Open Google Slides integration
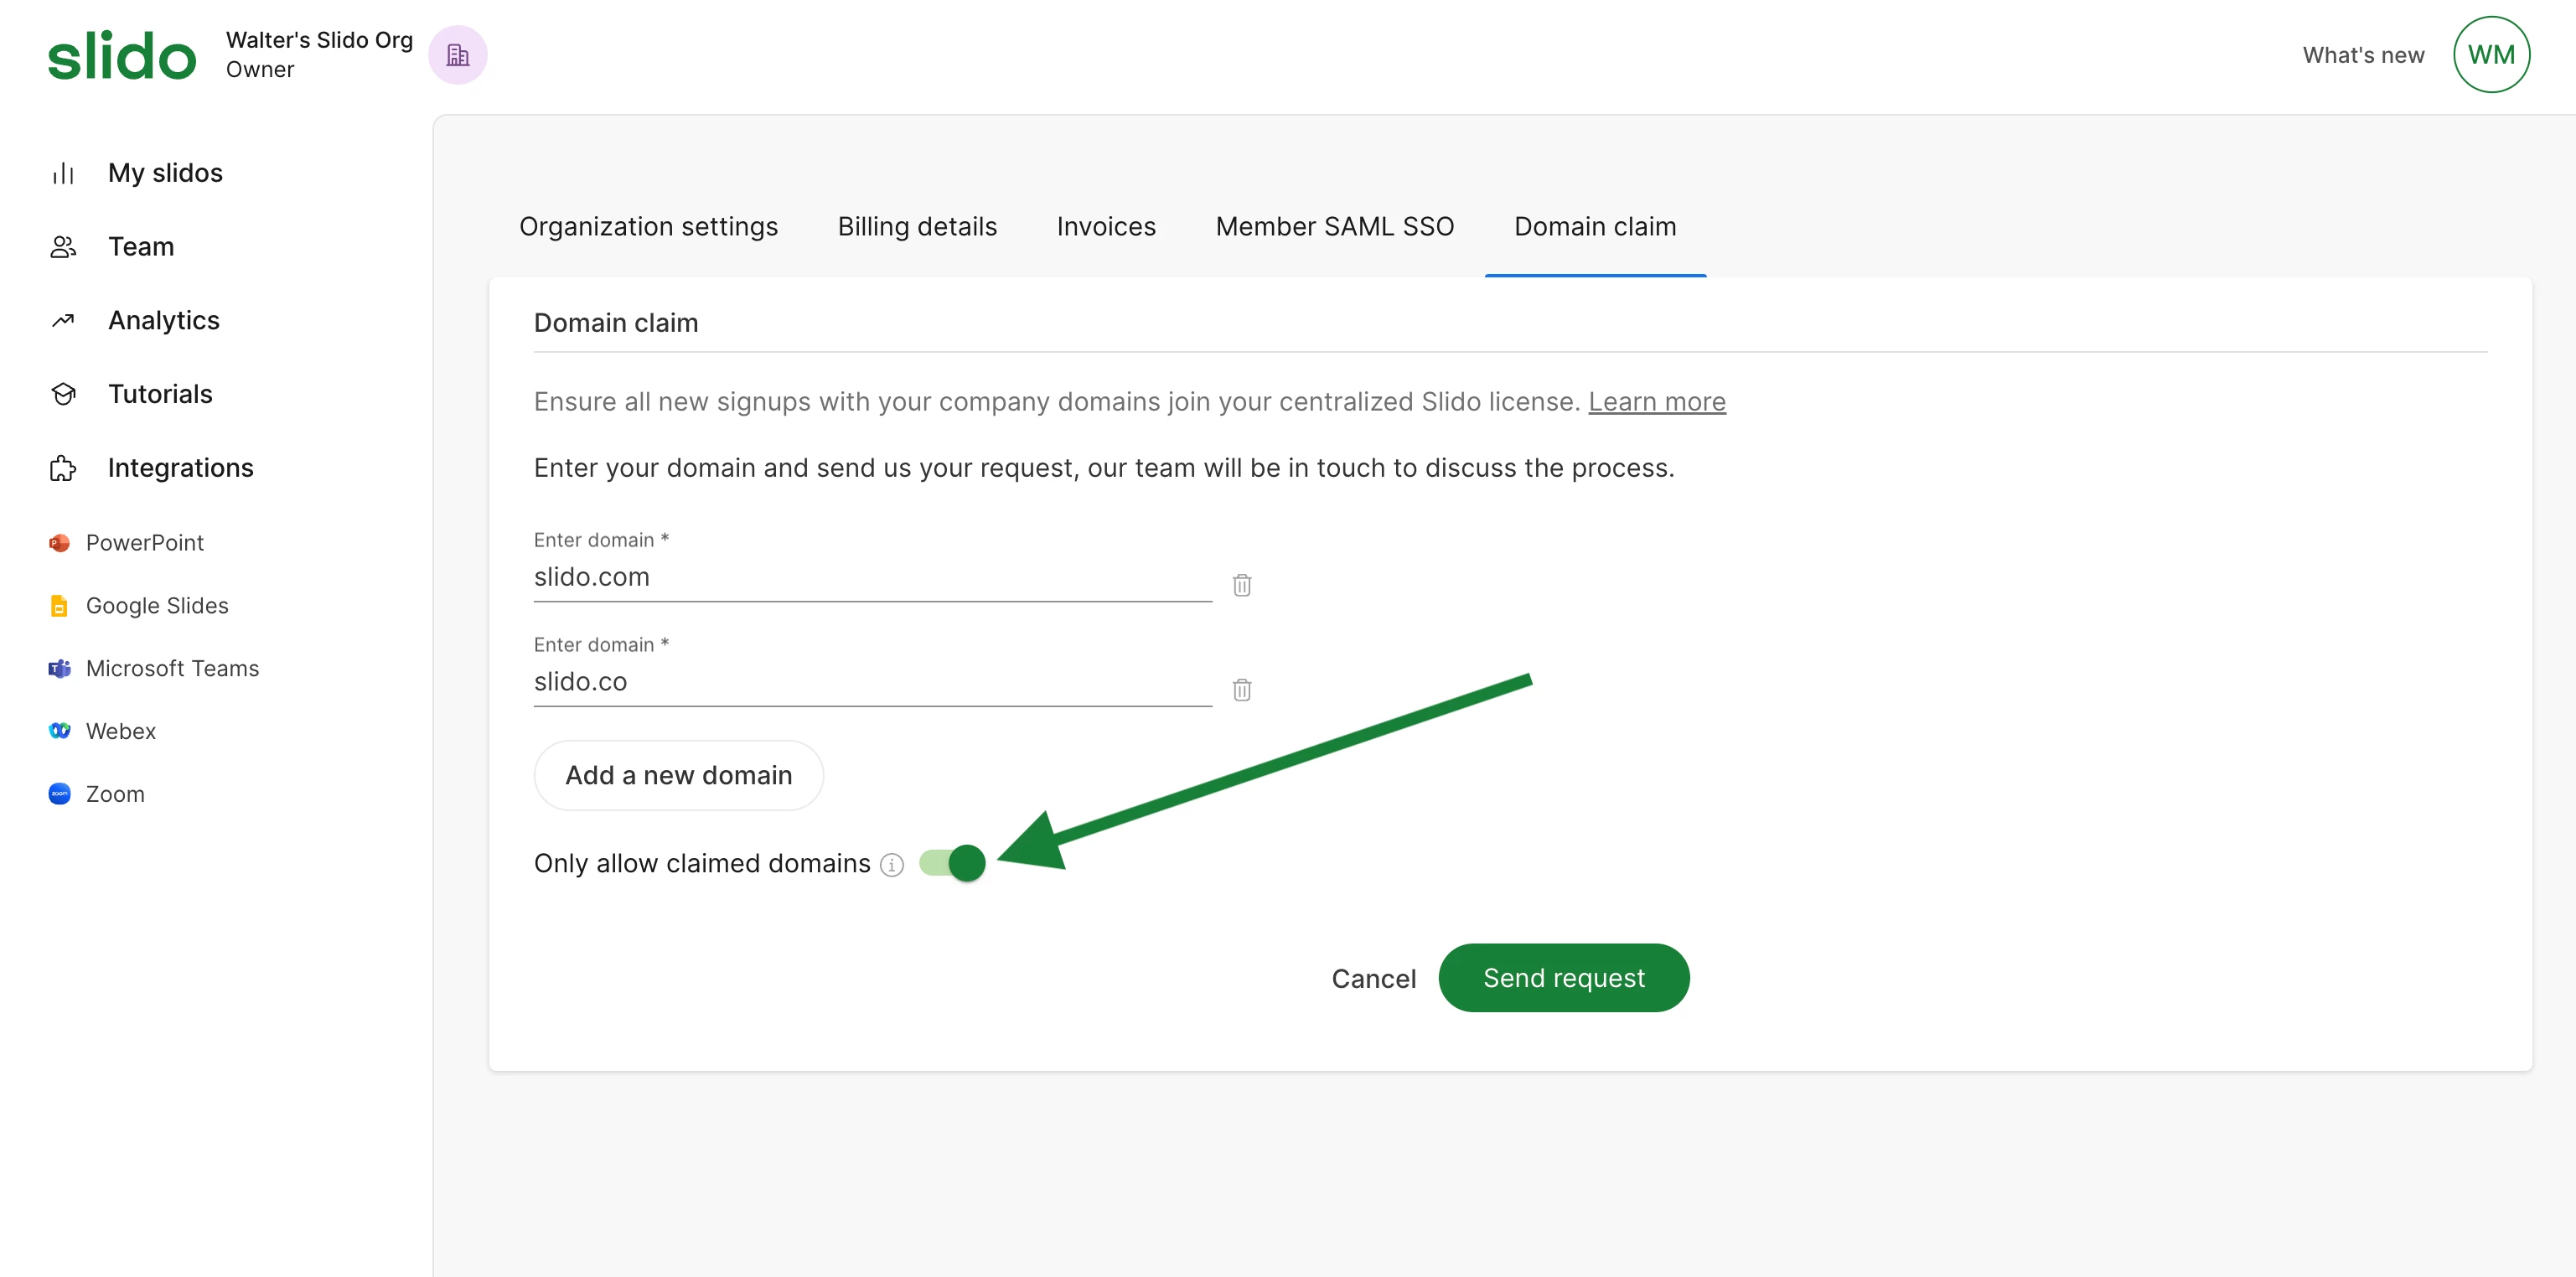The width and height of the screenshot is (2576, 1277). [x=156, y=606]
